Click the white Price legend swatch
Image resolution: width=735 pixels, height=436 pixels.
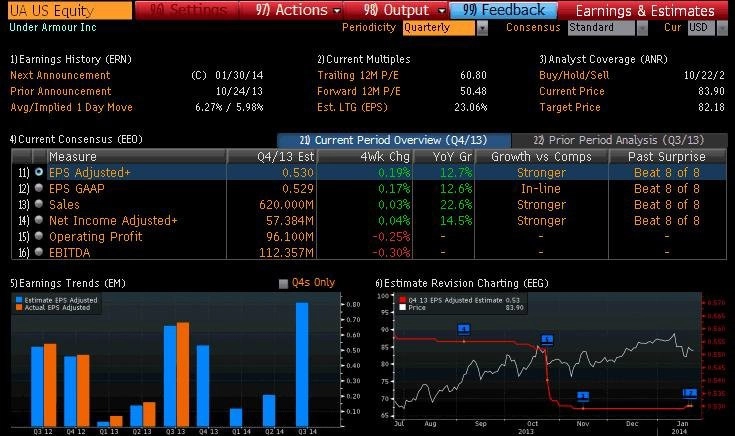pyautogui.click(x=402, y=308)
